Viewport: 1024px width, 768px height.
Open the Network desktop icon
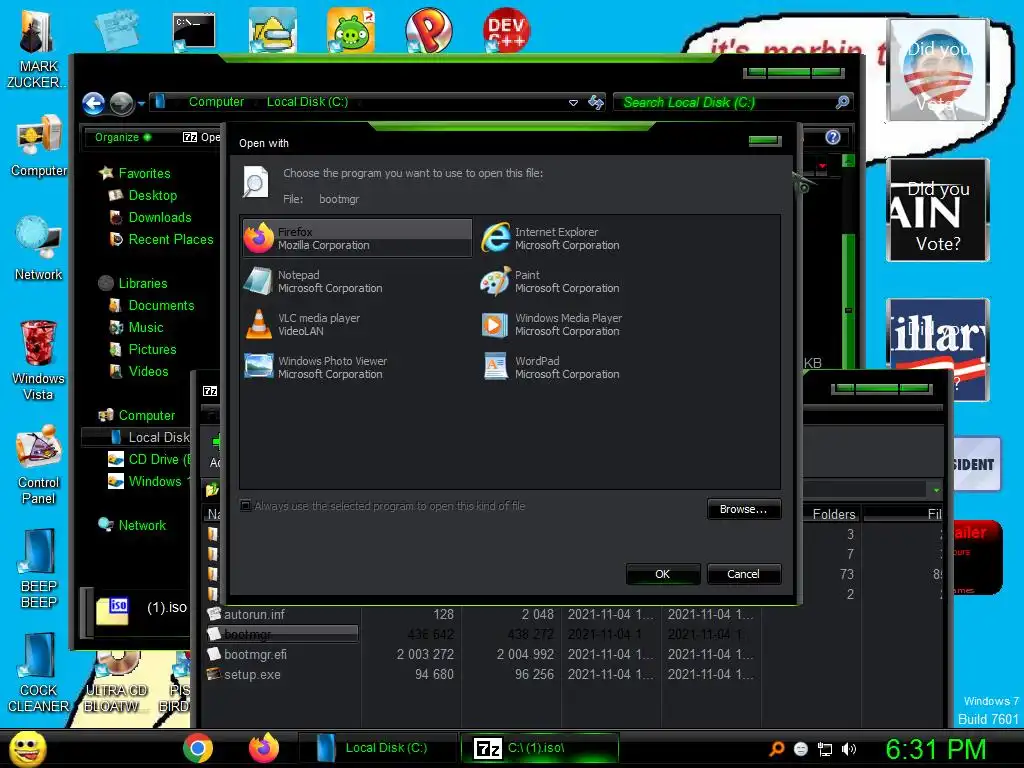coord(39,249)
